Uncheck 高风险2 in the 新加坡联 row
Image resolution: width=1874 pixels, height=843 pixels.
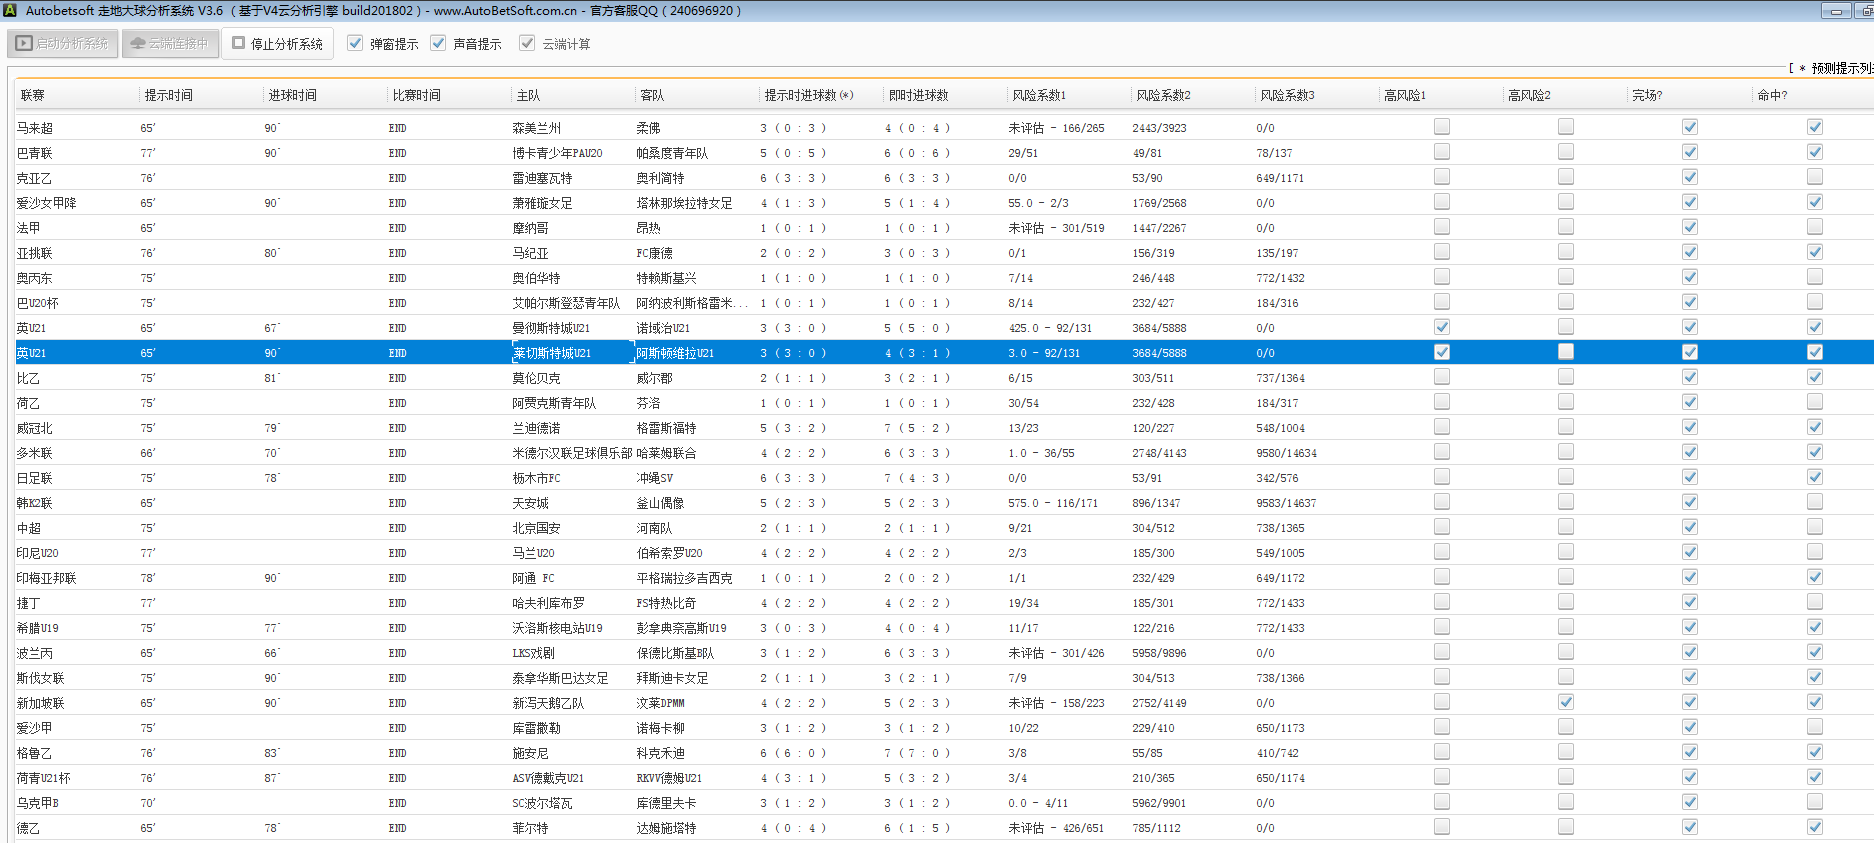1566,702
